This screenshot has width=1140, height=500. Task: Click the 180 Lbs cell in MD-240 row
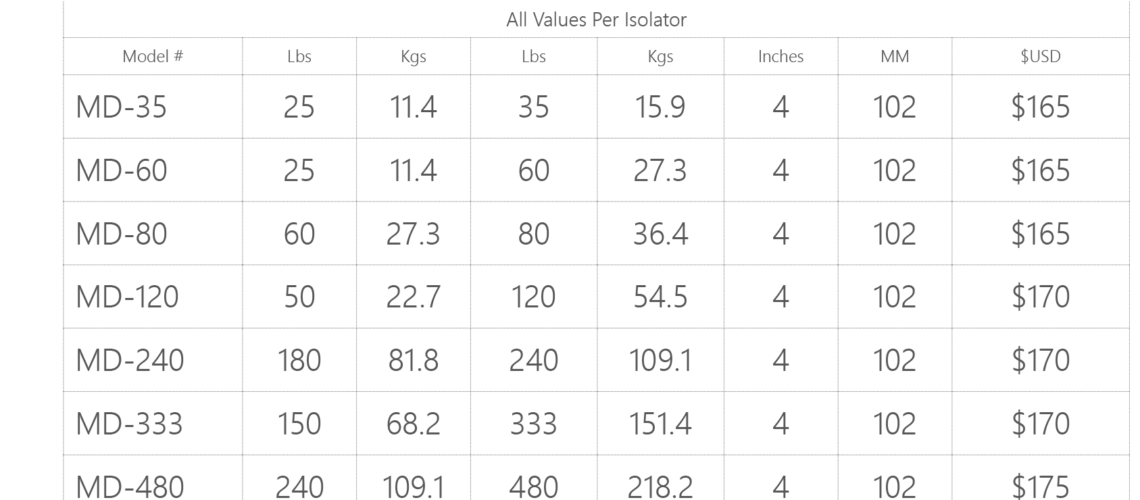(x=299, y=360)
